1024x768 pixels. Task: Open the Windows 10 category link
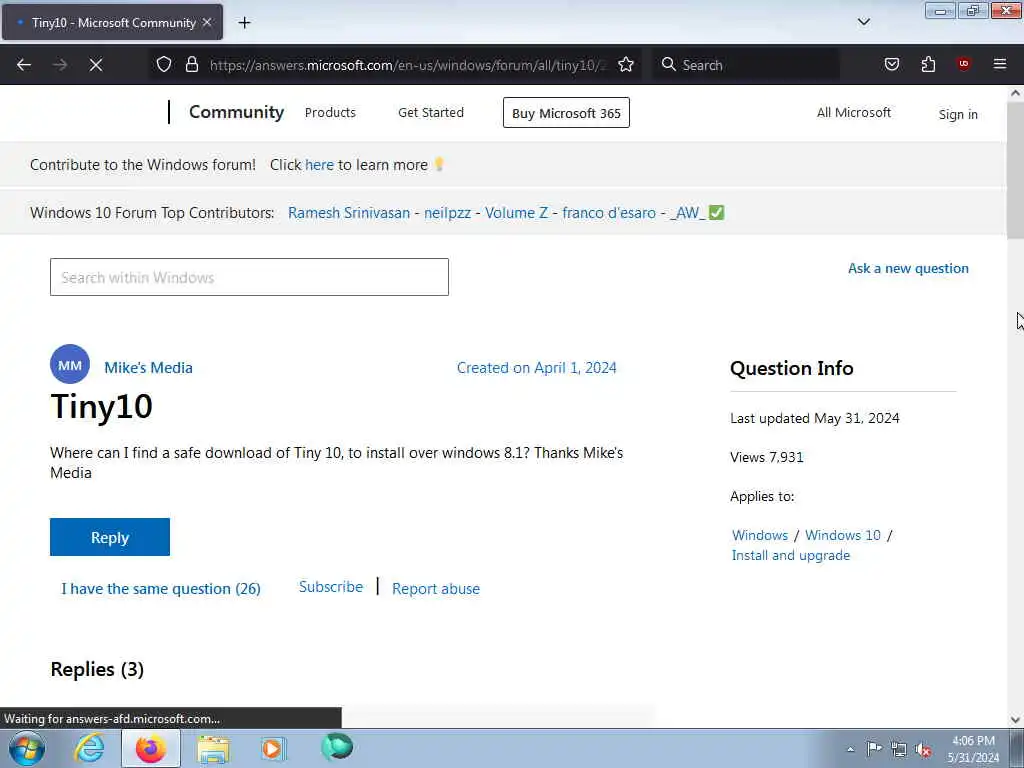[842, 535]
